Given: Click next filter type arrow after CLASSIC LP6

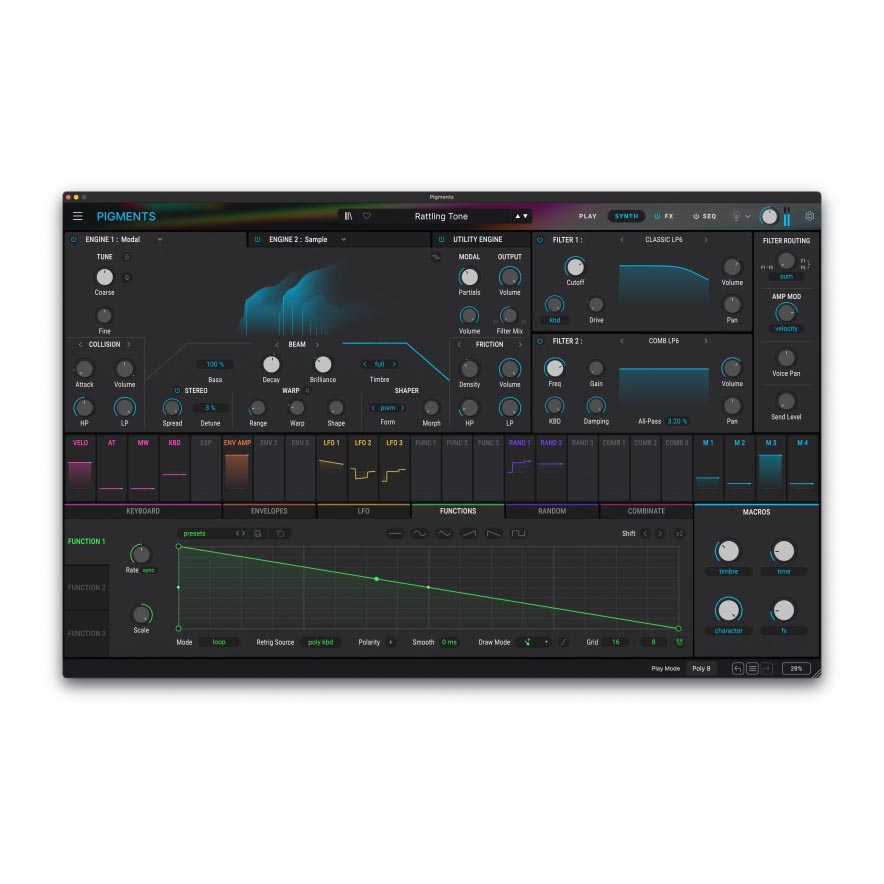Looking at the screenshot, I should point(706,240).
